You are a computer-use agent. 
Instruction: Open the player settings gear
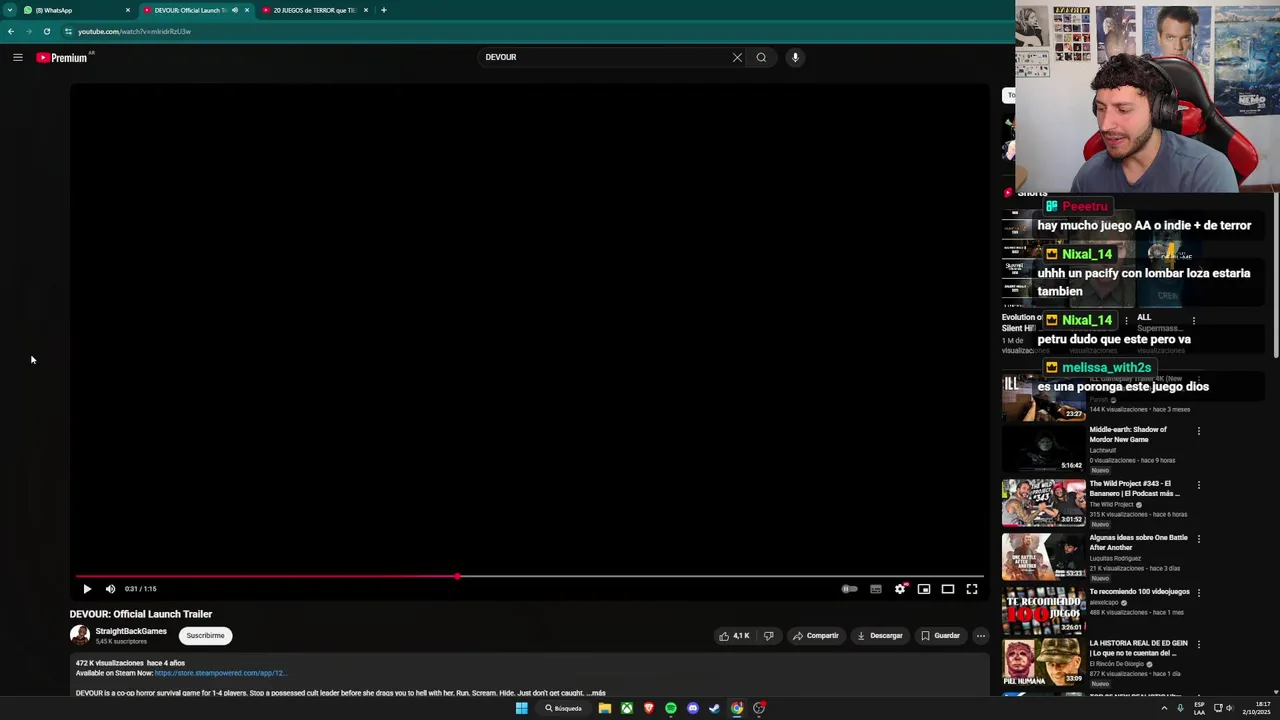click(900, 589)
